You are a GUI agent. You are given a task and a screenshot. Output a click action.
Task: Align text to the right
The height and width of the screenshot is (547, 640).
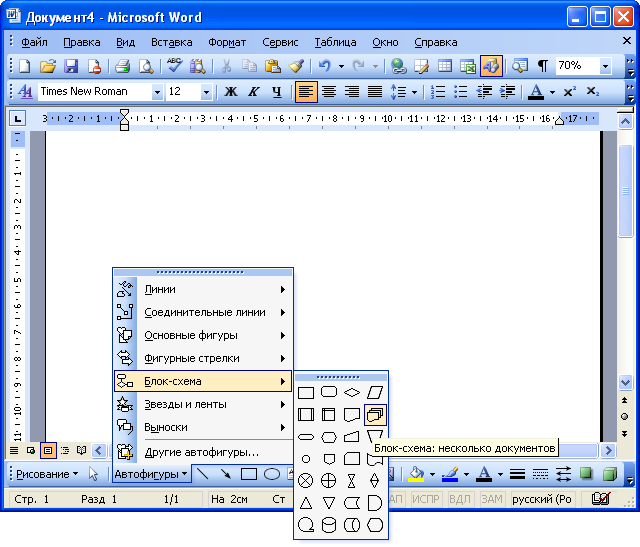pyautogui.click(x=352, y=91)
